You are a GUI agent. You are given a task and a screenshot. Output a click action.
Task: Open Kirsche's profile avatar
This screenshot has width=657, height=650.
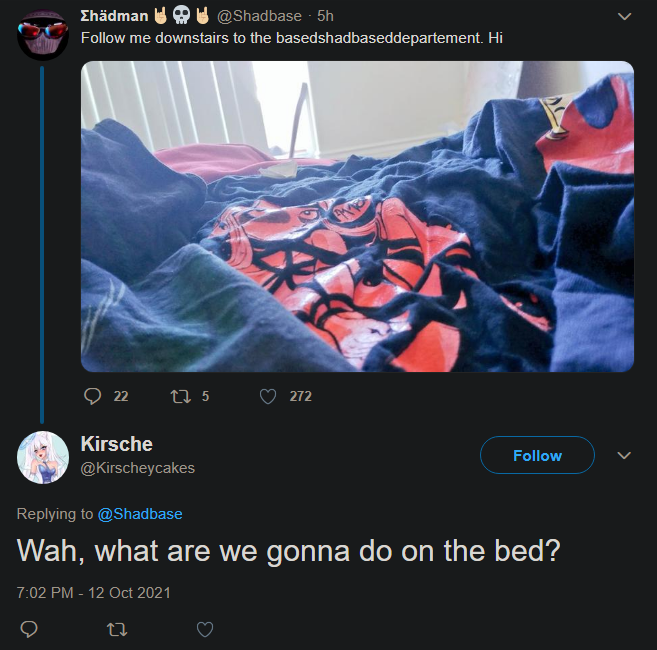(43, 457)
